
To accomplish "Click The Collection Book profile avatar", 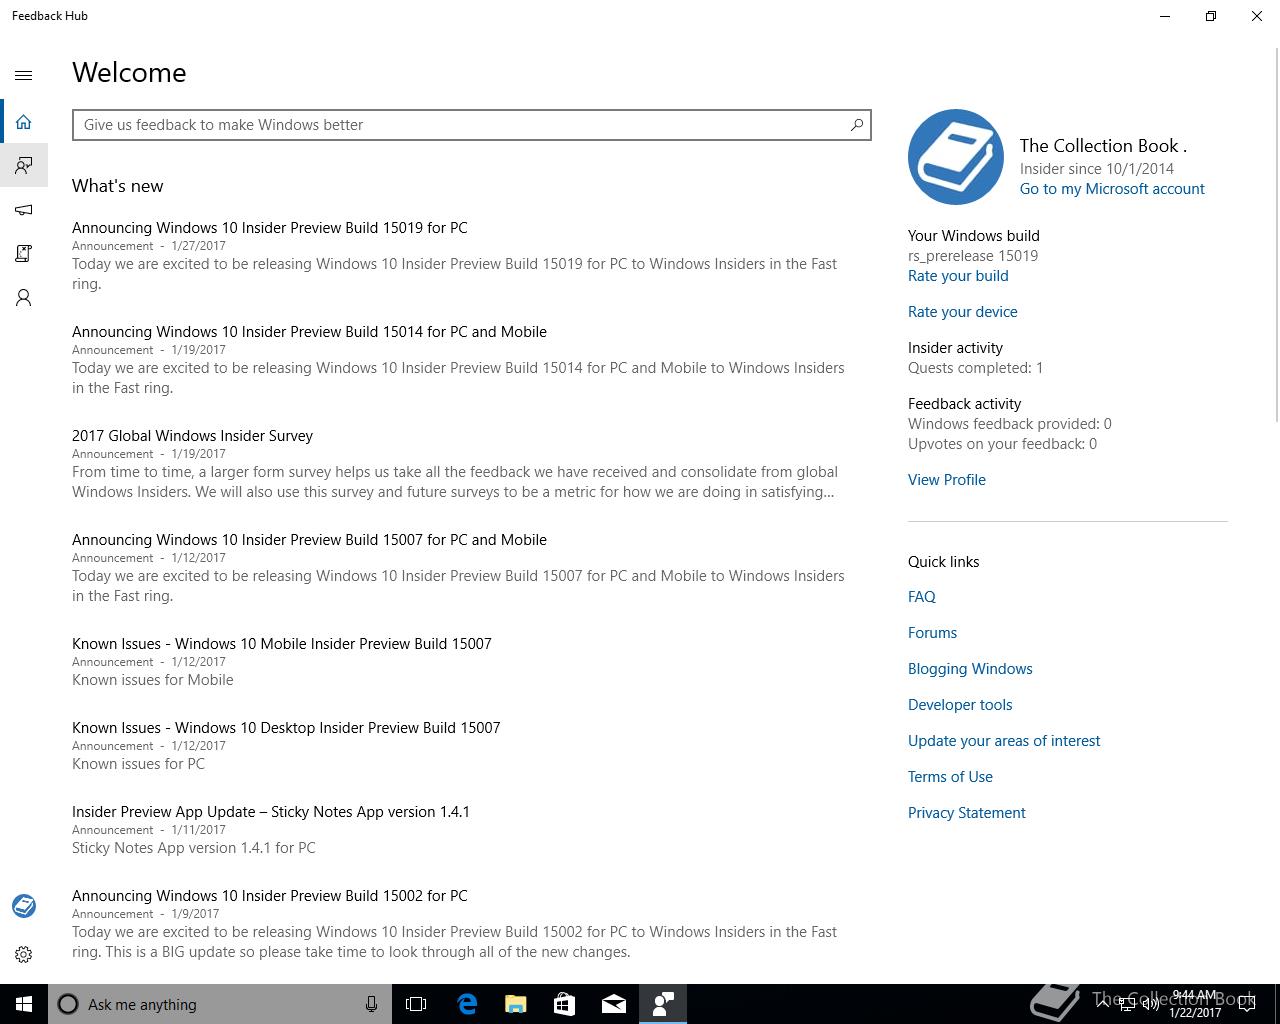I will point(956,157).
